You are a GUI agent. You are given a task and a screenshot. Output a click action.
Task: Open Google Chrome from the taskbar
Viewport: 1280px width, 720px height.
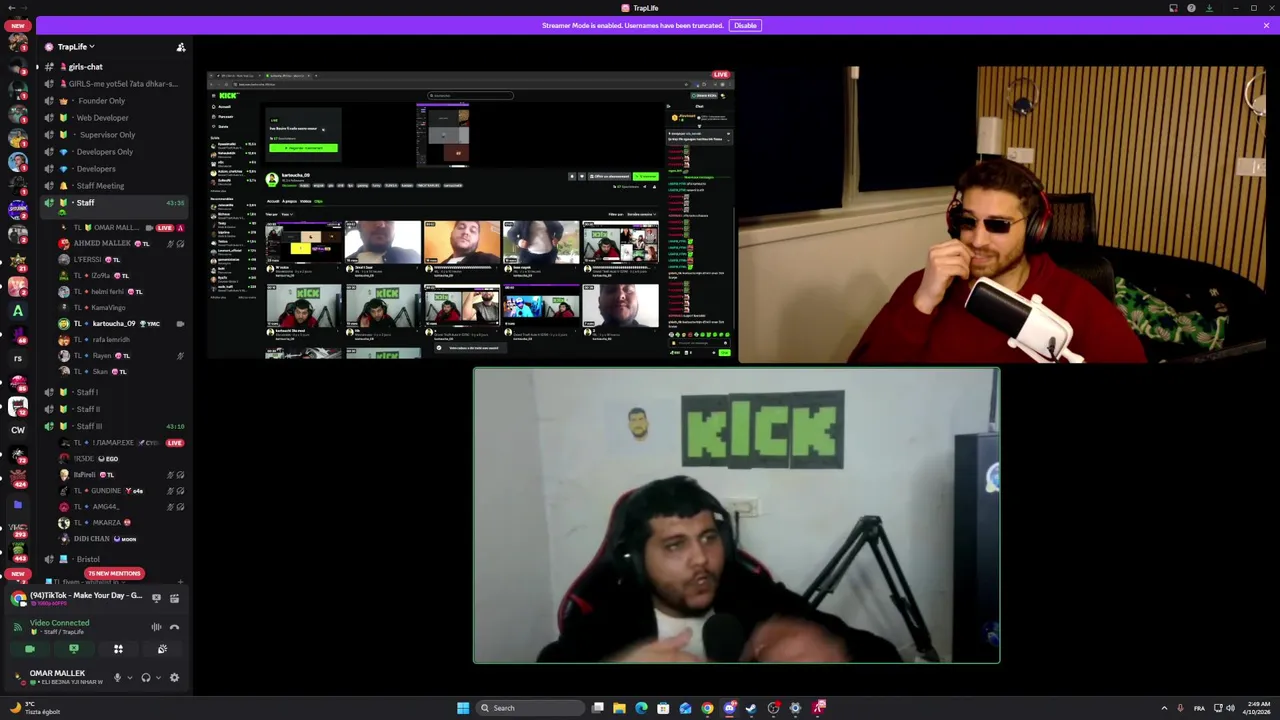tap(707, 708)
